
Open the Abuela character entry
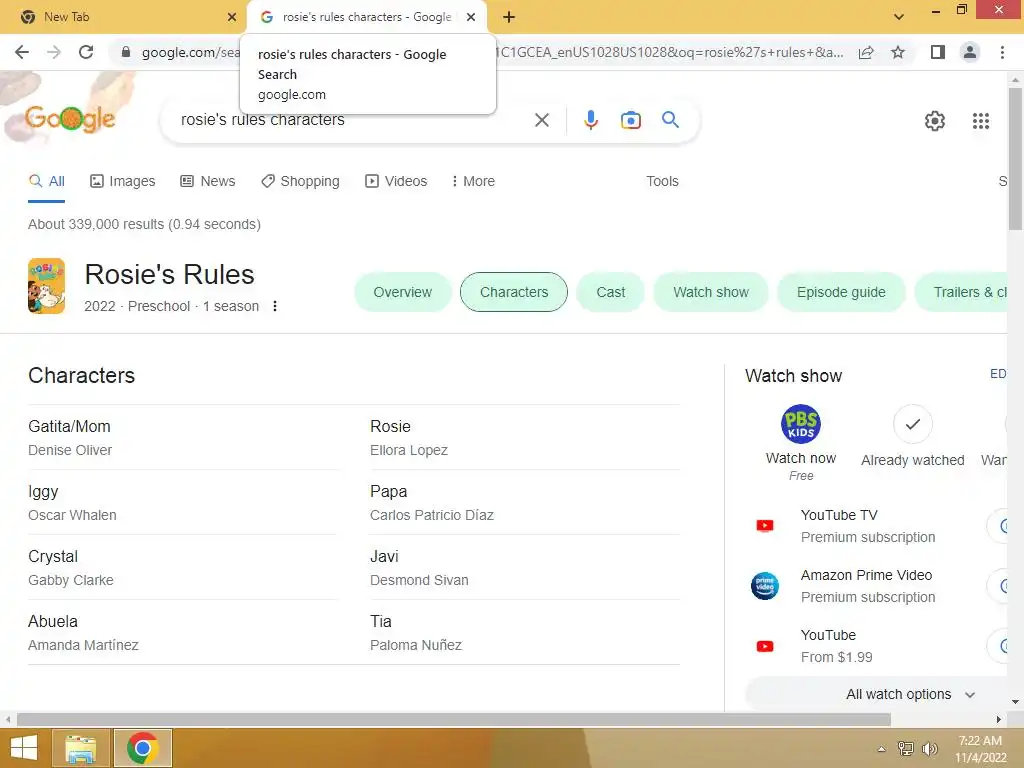coord(182,632)
